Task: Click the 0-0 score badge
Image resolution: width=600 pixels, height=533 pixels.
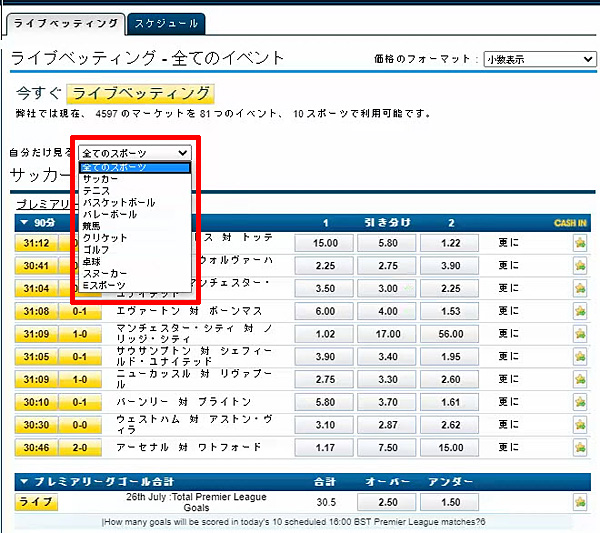Action: coord(80,425)
